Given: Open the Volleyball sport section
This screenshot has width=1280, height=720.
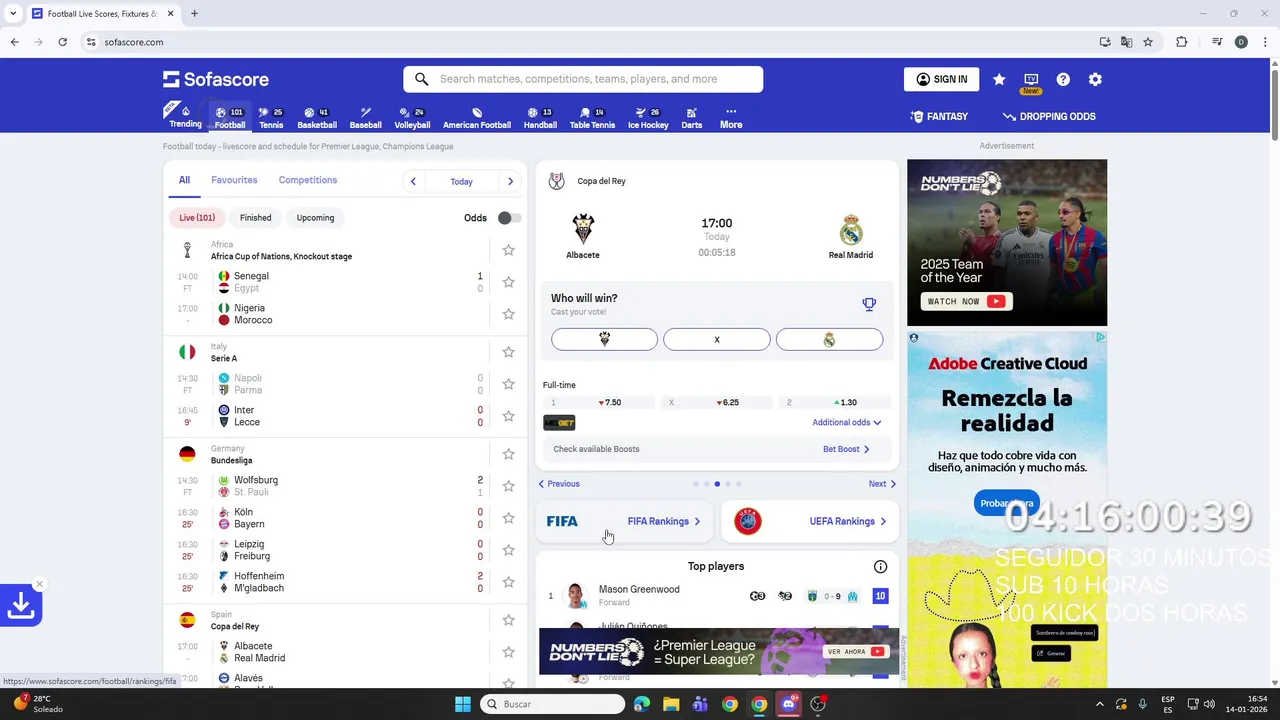Looking at the screenshot, I should (x=412, y=117).
